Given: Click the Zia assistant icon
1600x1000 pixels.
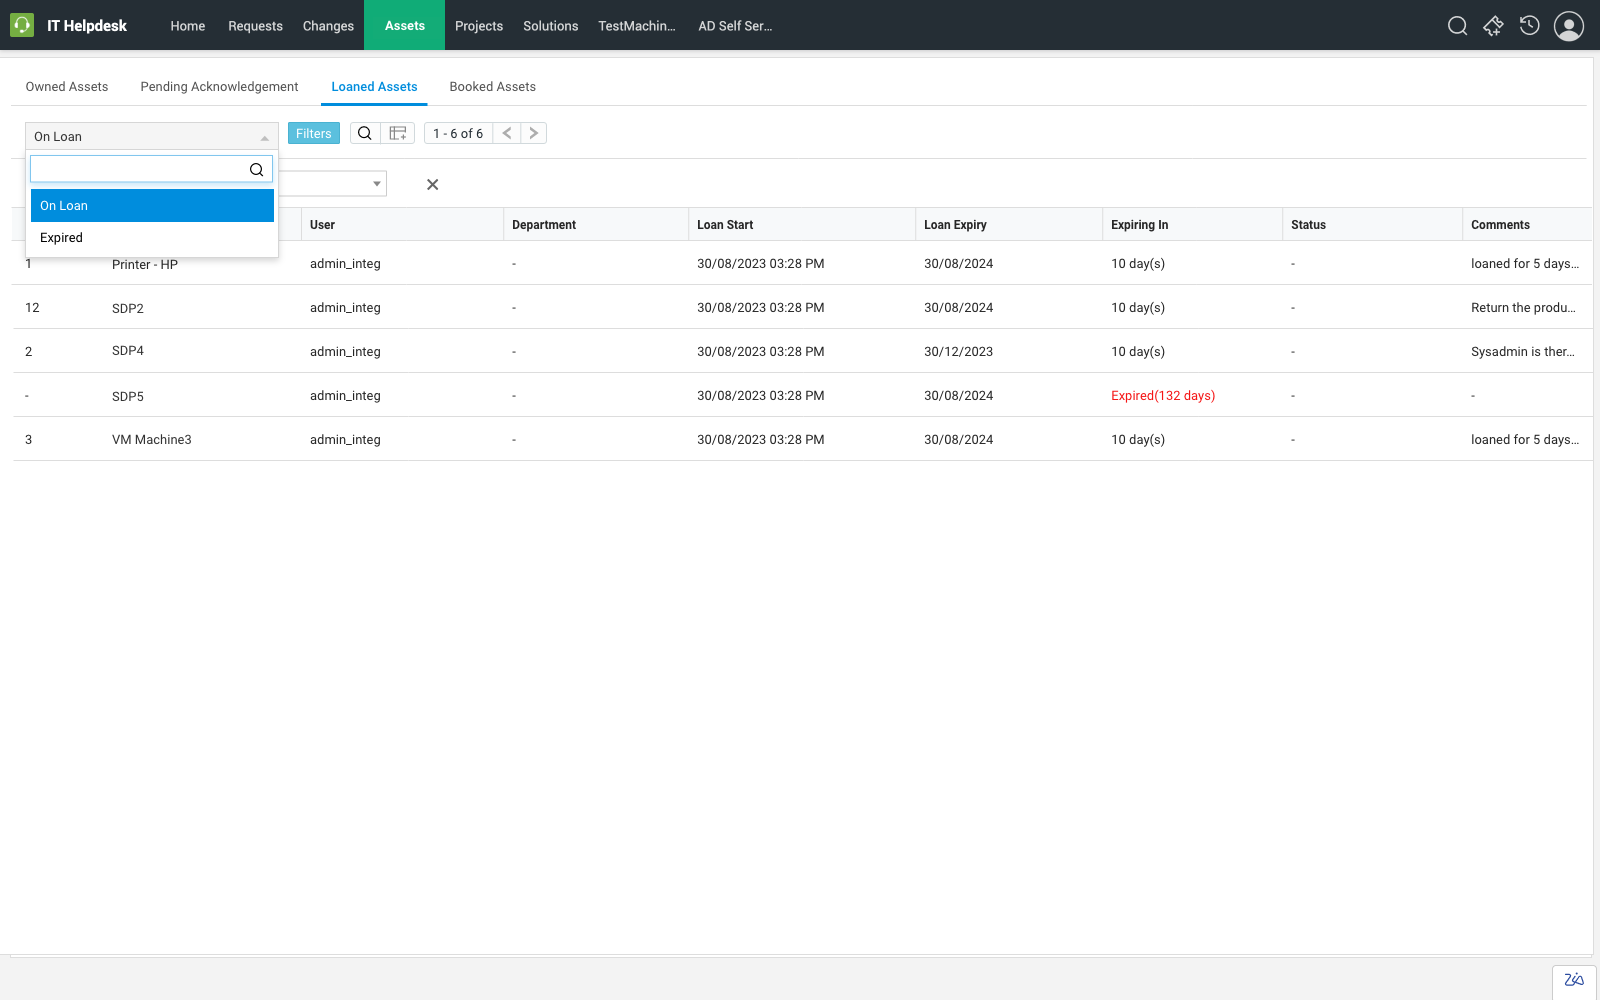Looking at the screenshot, I should 1574,980.
